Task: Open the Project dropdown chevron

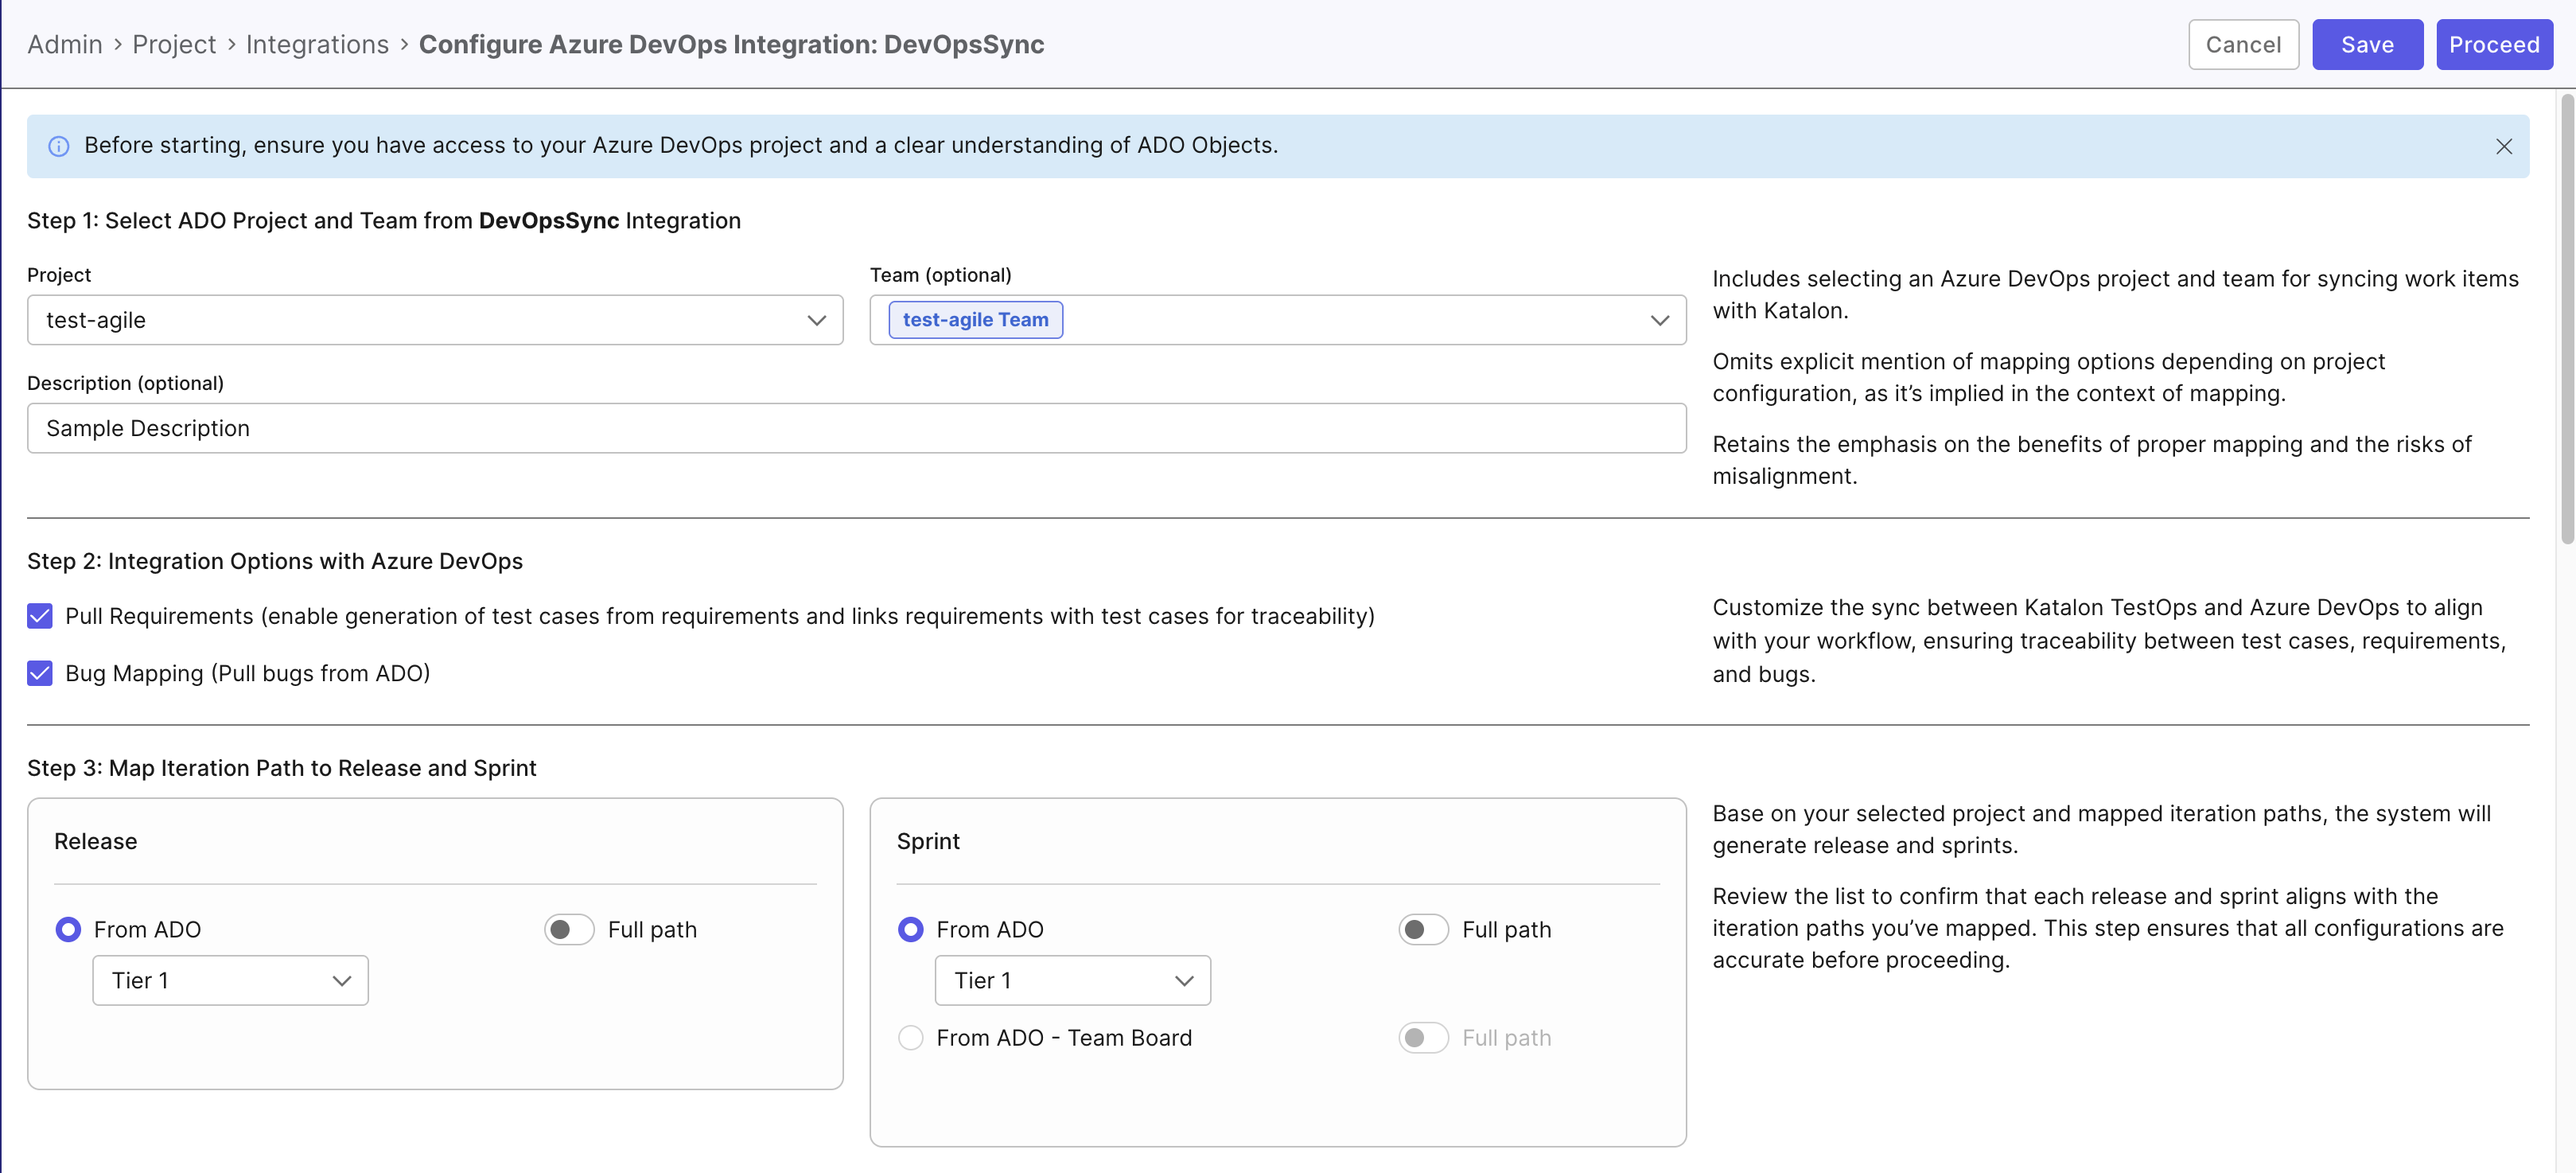Action: point(816,320)
